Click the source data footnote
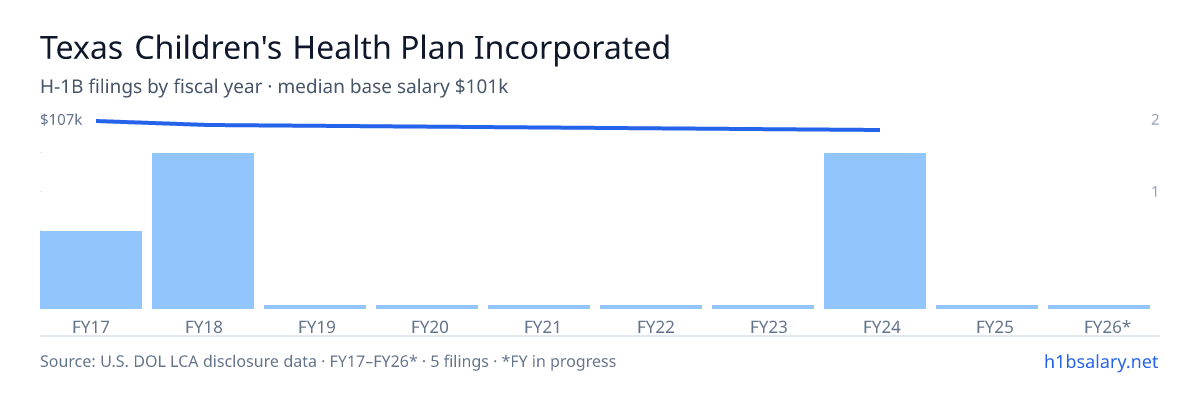Image resolution: width=1200 pixels, height=400 pixels. tap(328, 361)
